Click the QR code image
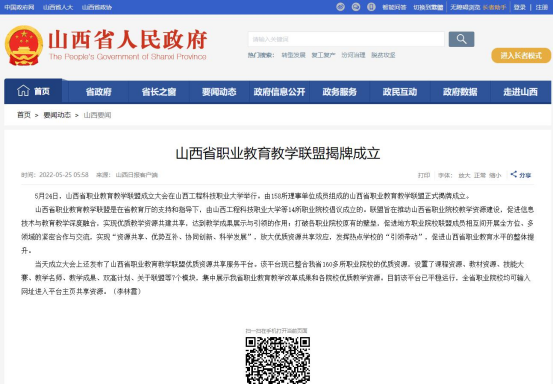The width and height of the screenshot is (553, 385). [x=278, y=360]
